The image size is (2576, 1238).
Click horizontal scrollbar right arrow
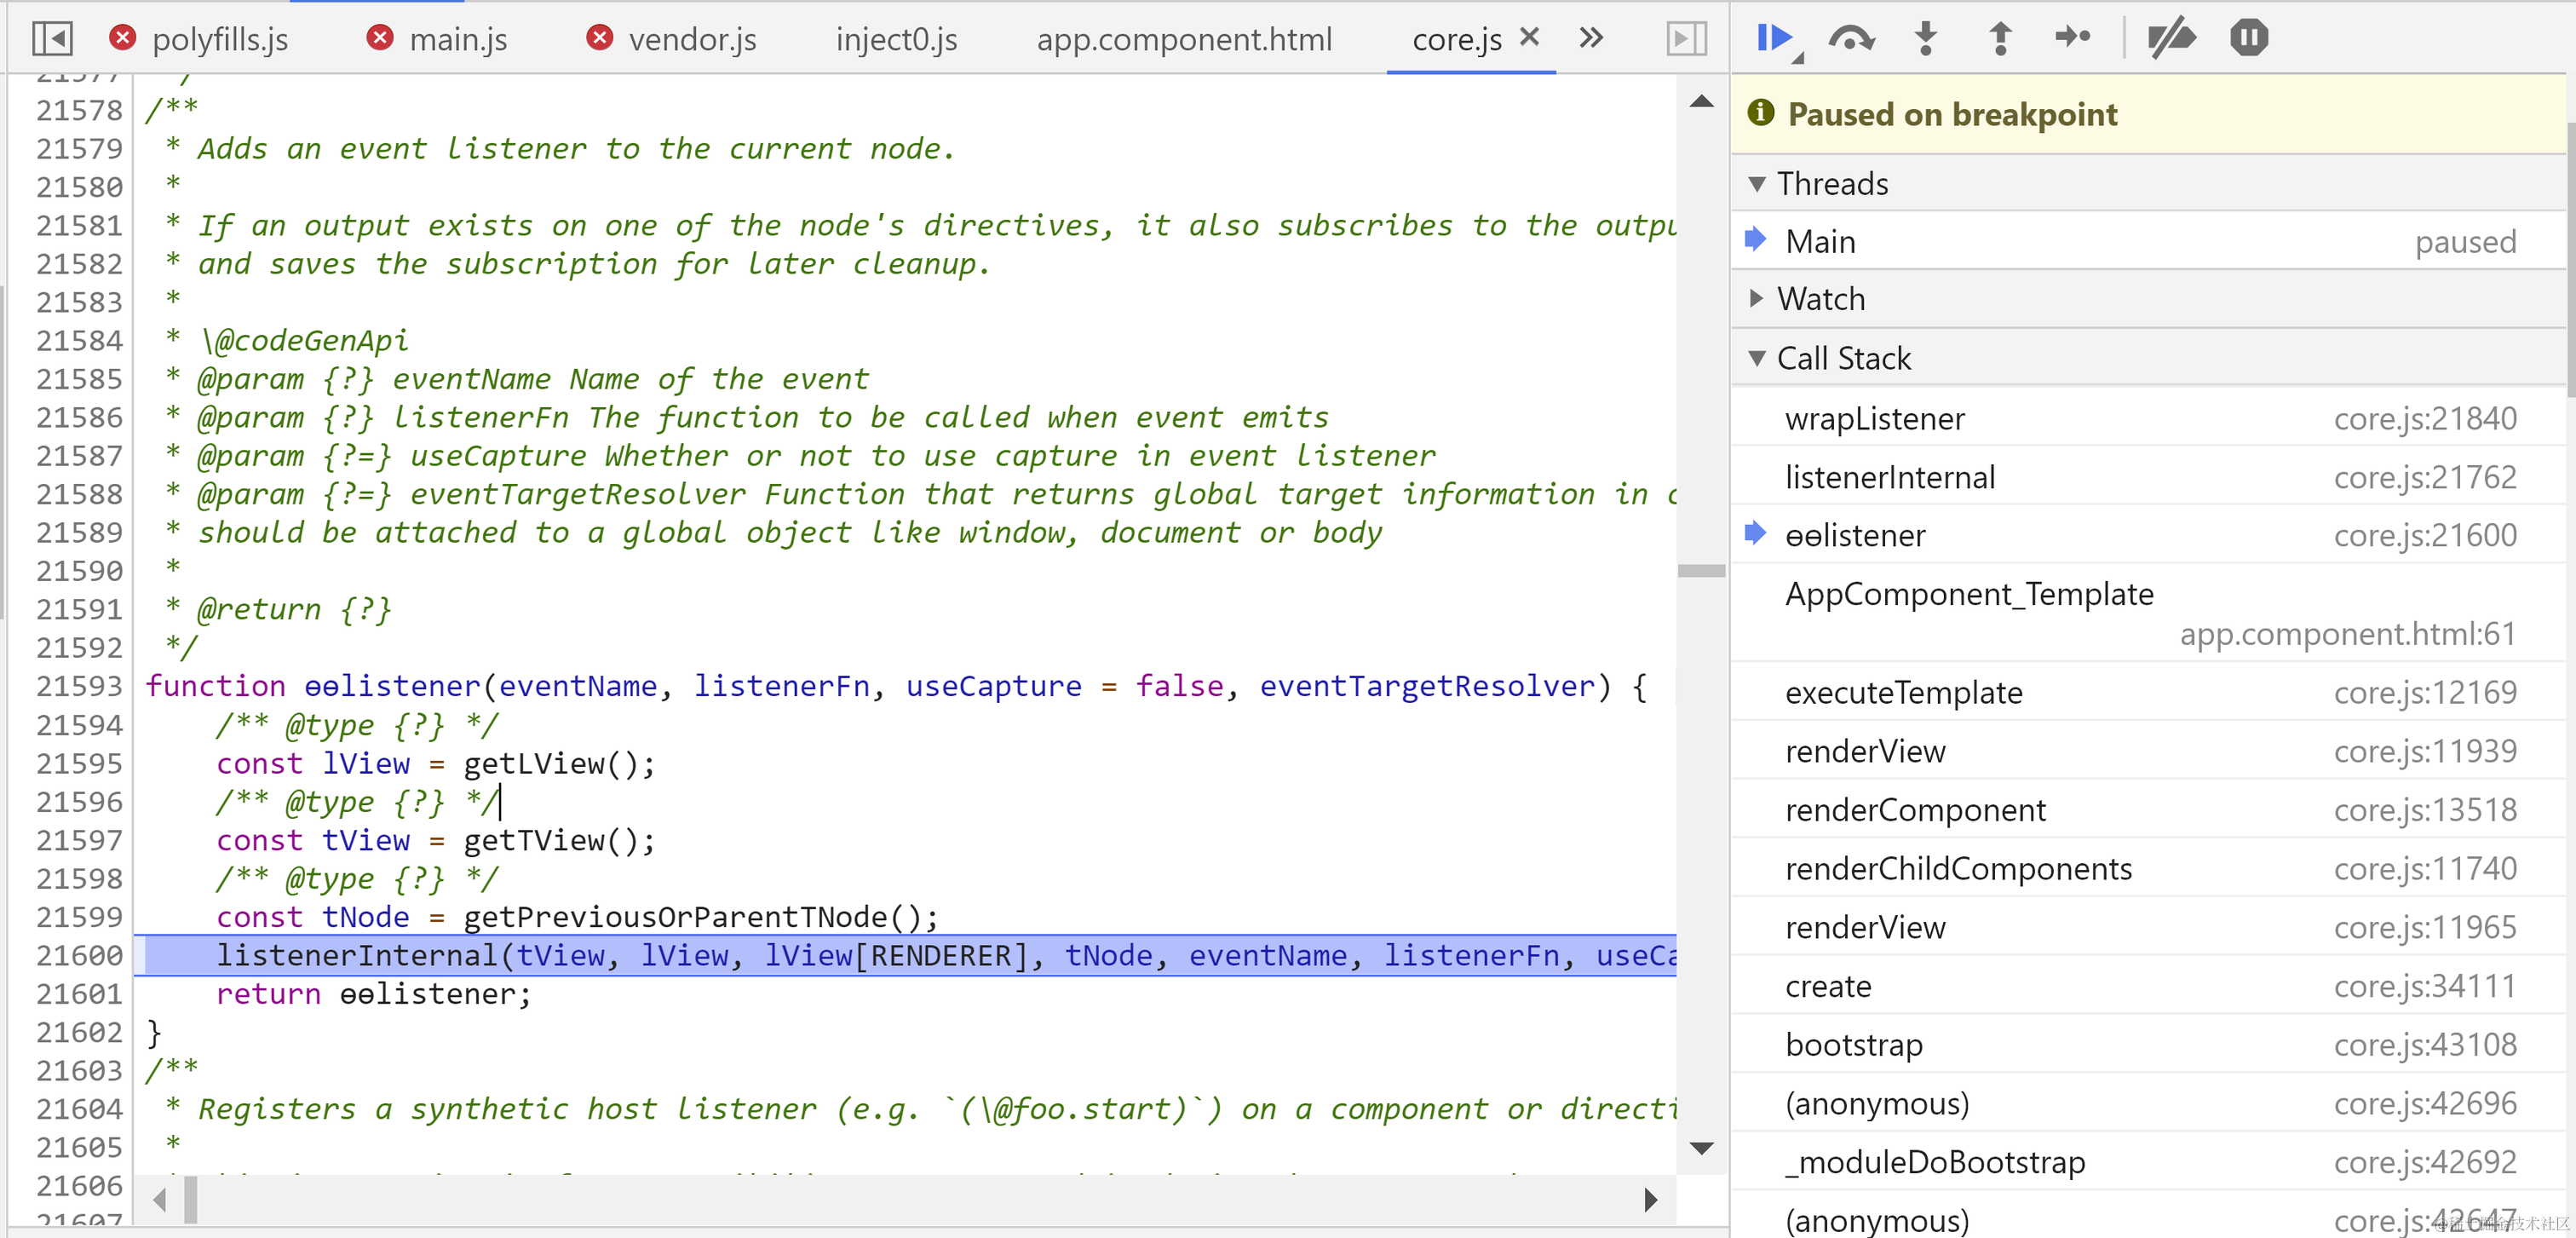point(1650,1199)
